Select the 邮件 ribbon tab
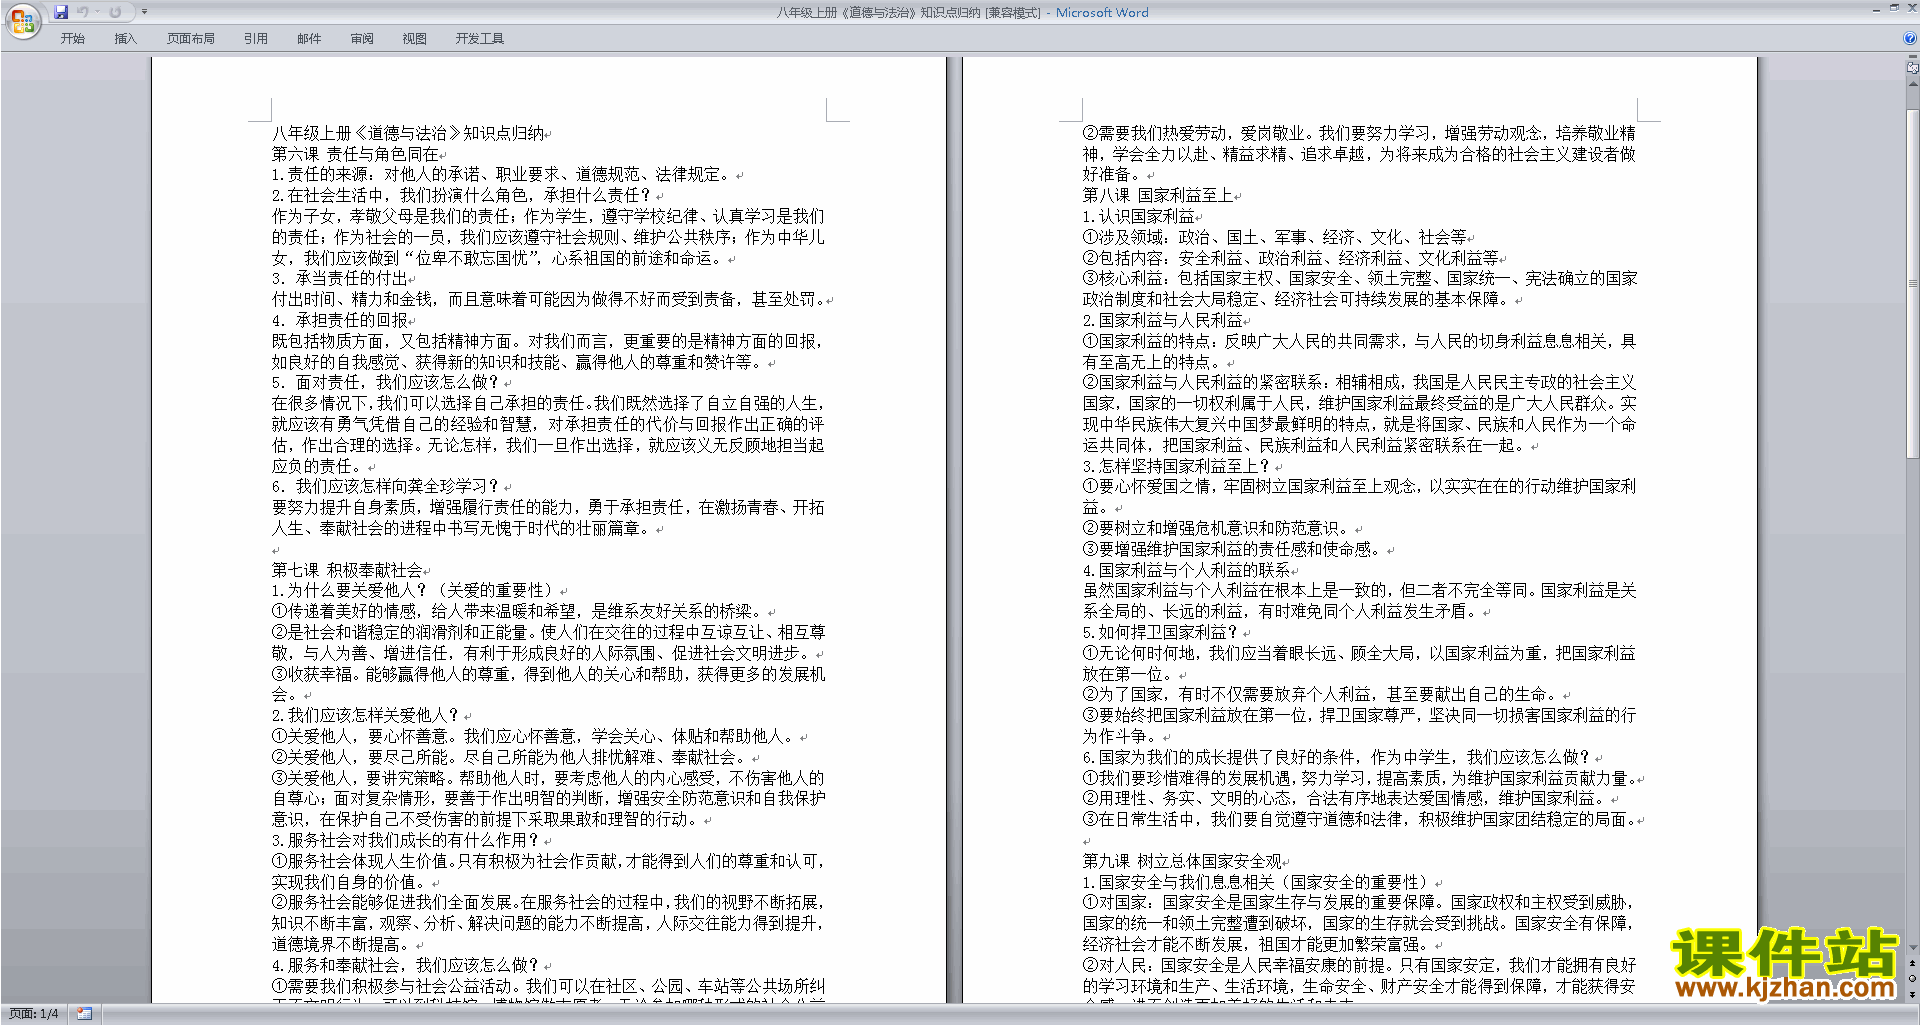 (x=309, y=39)
